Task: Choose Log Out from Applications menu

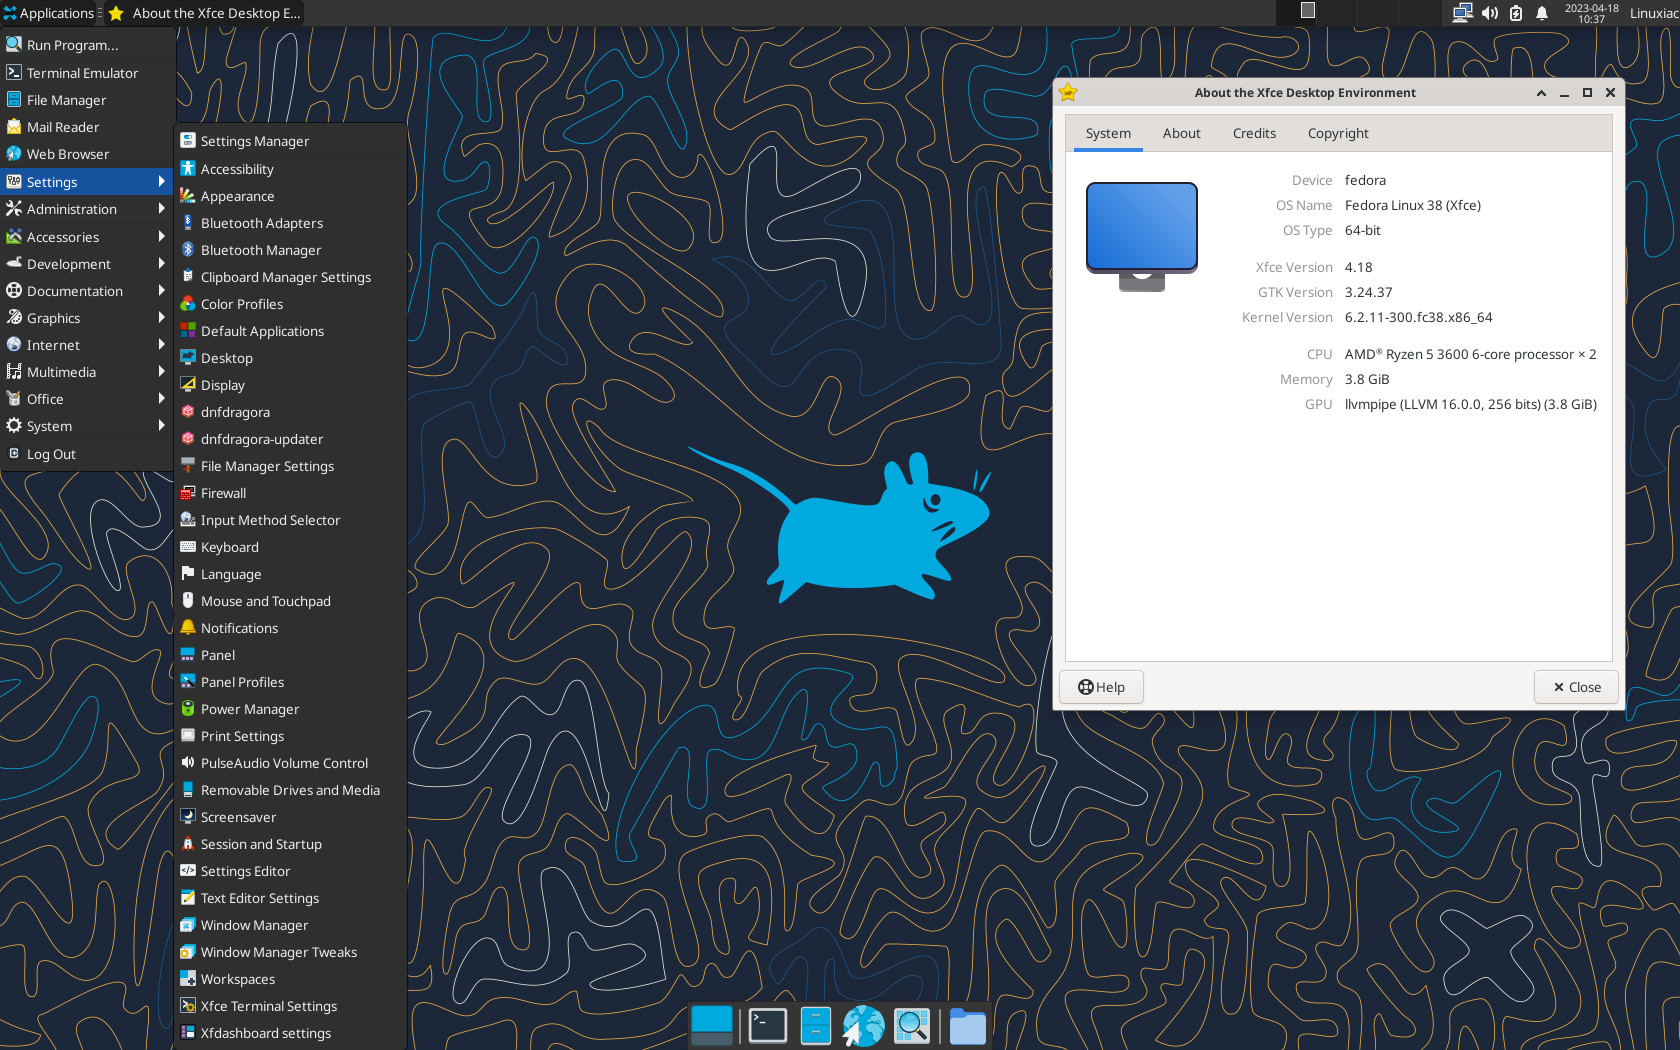Action: pos(86,454)
